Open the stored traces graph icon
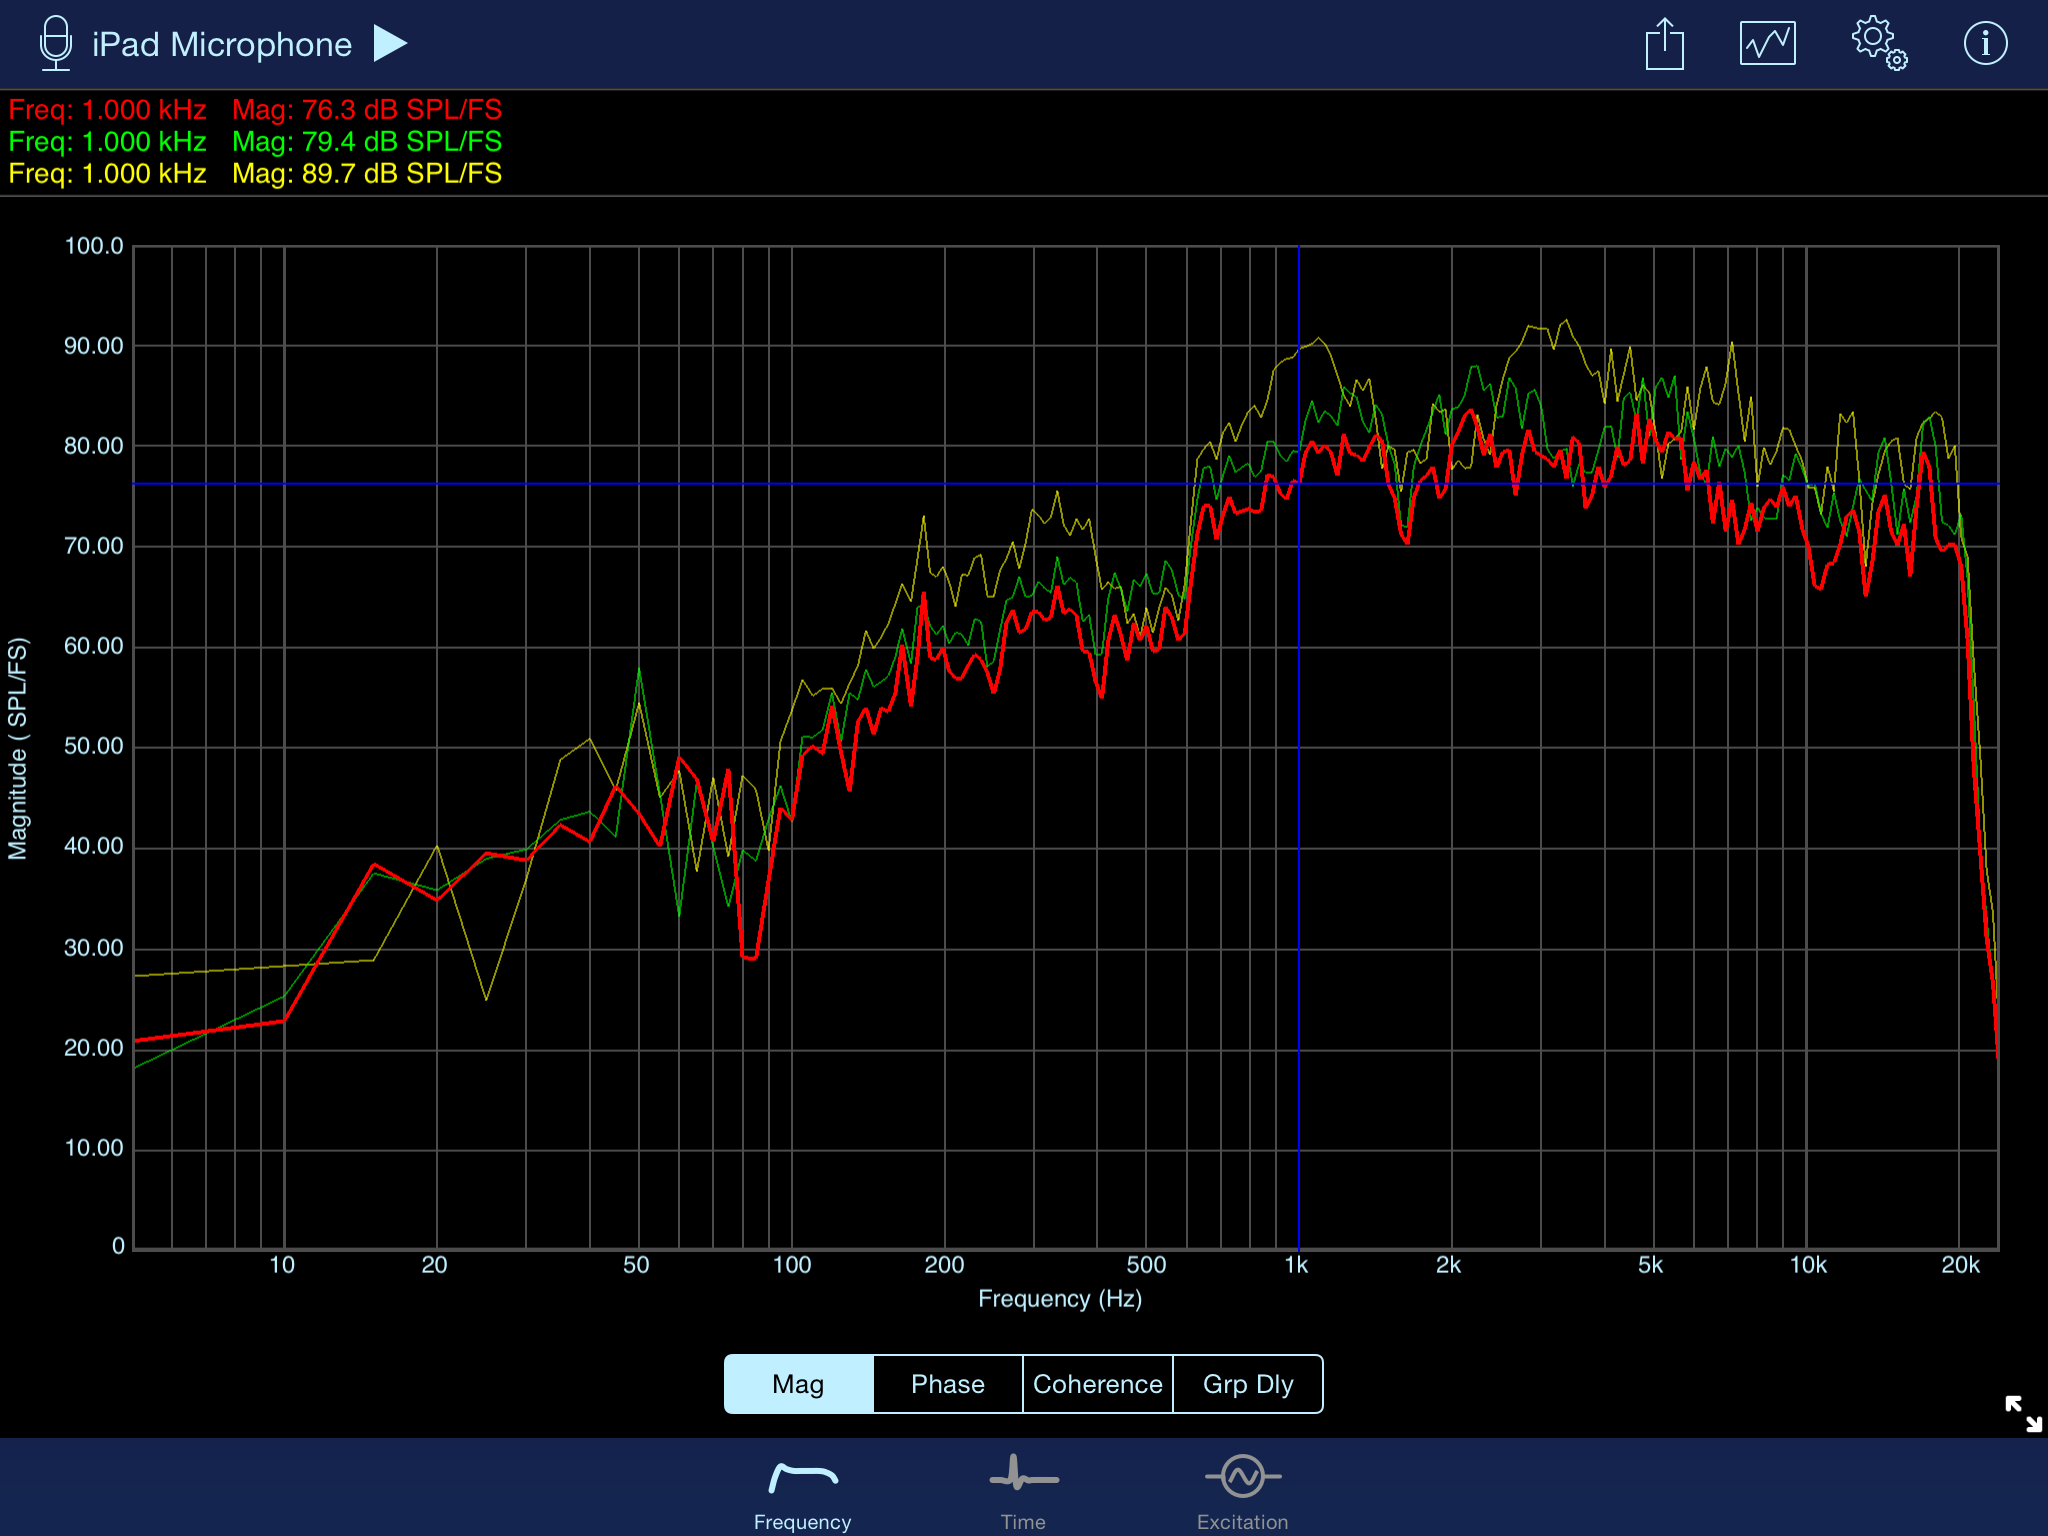 (1767, 44)
